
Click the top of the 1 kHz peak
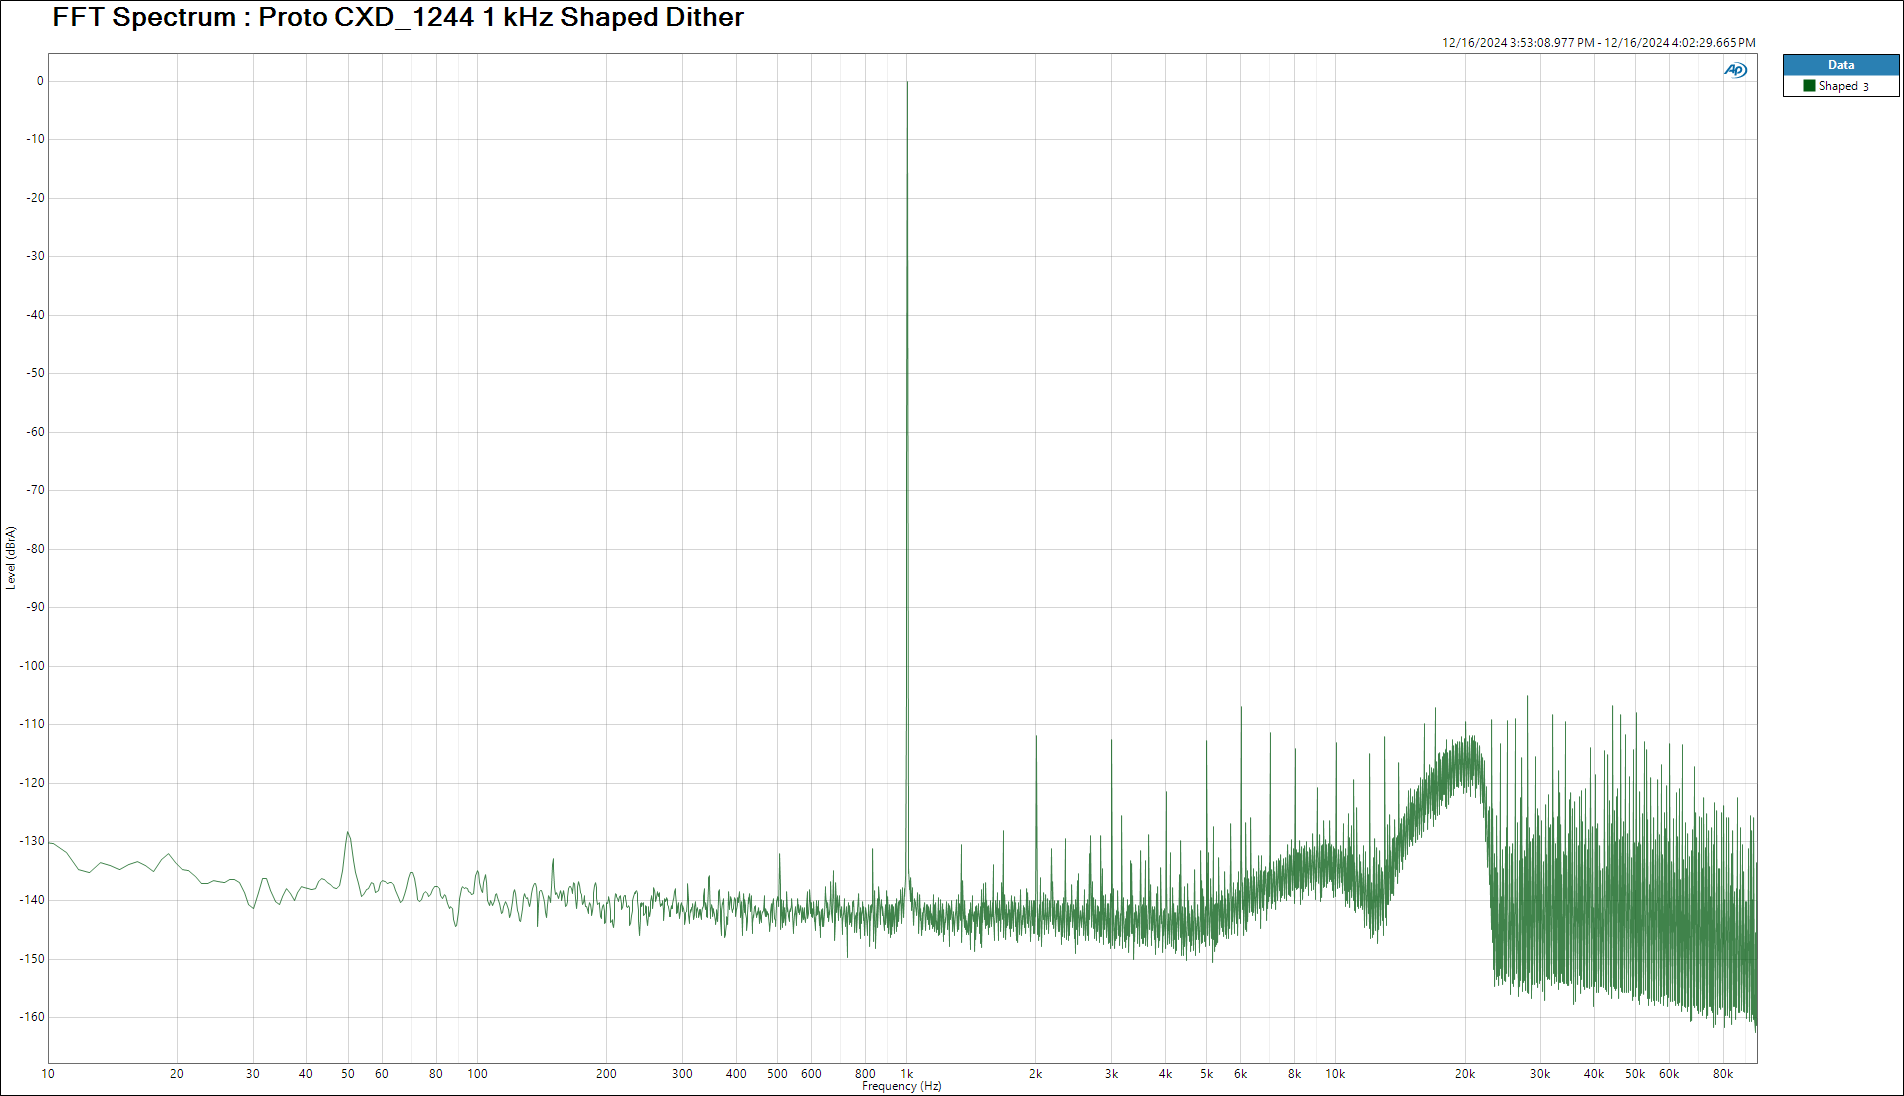(x=907, y=83)
